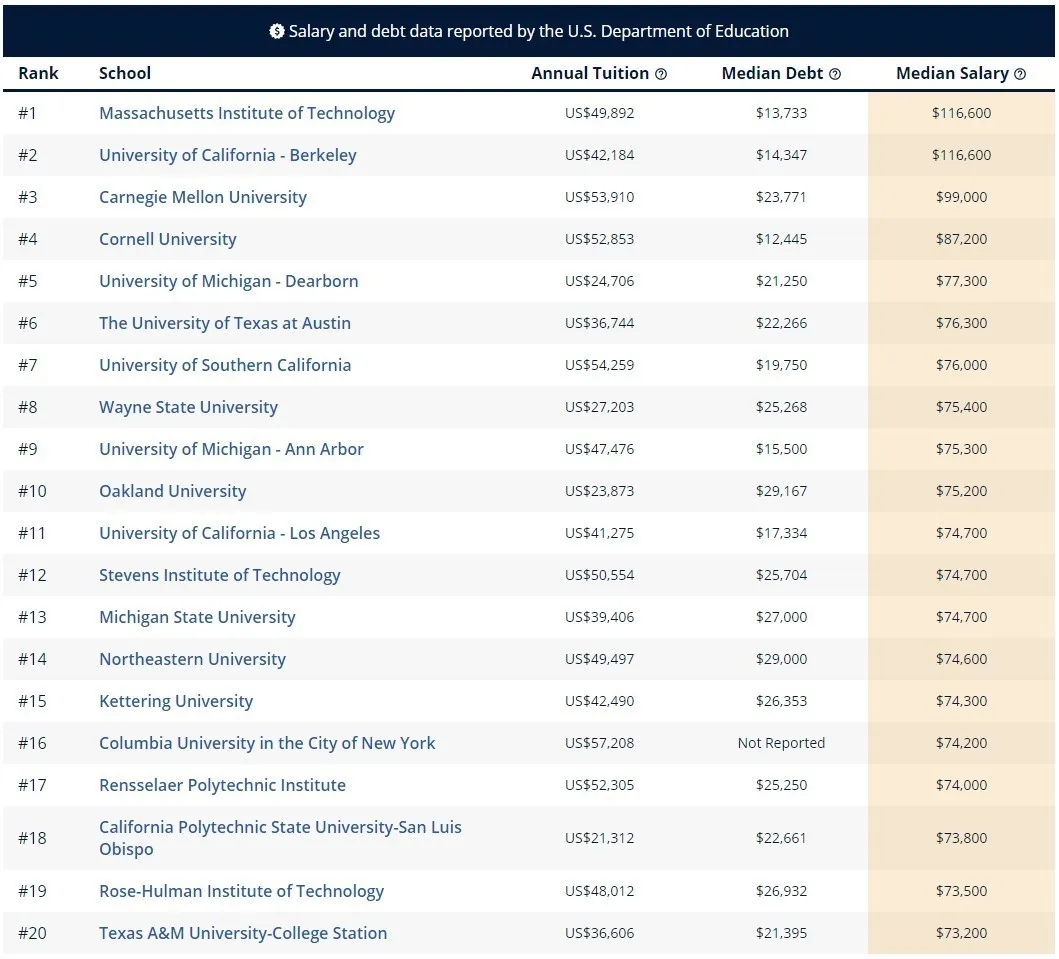The width and height of the screenshot is (1059, 959).
Task: Open Stevens Institute of Technology link
Action: (219, 575)
